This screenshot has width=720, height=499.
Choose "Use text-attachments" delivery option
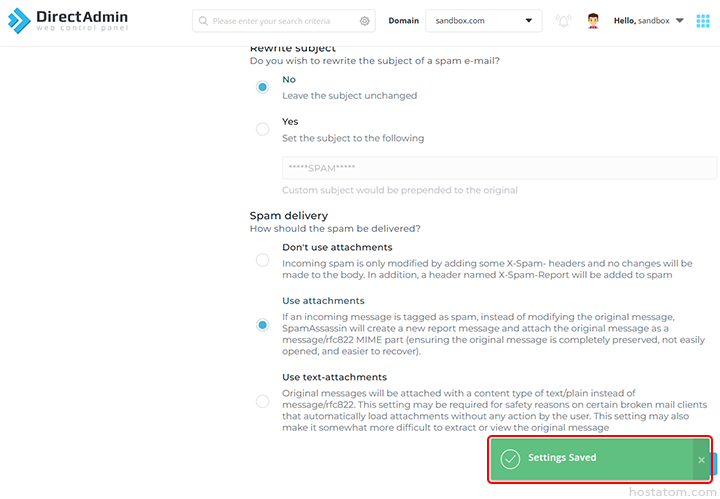pyautogui.click(x=262, y=401)
